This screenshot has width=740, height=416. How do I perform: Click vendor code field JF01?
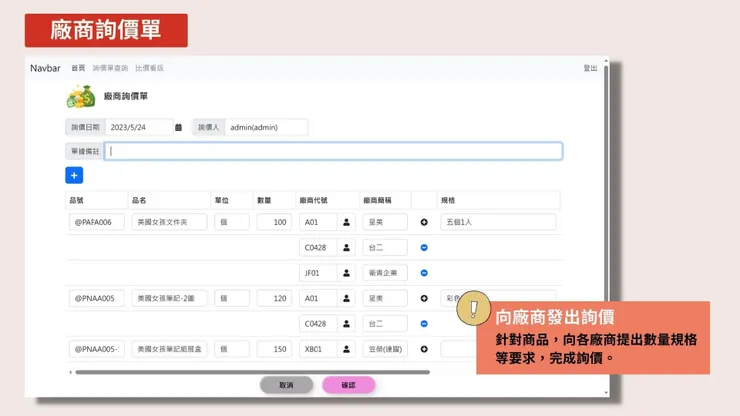(318, 273)
